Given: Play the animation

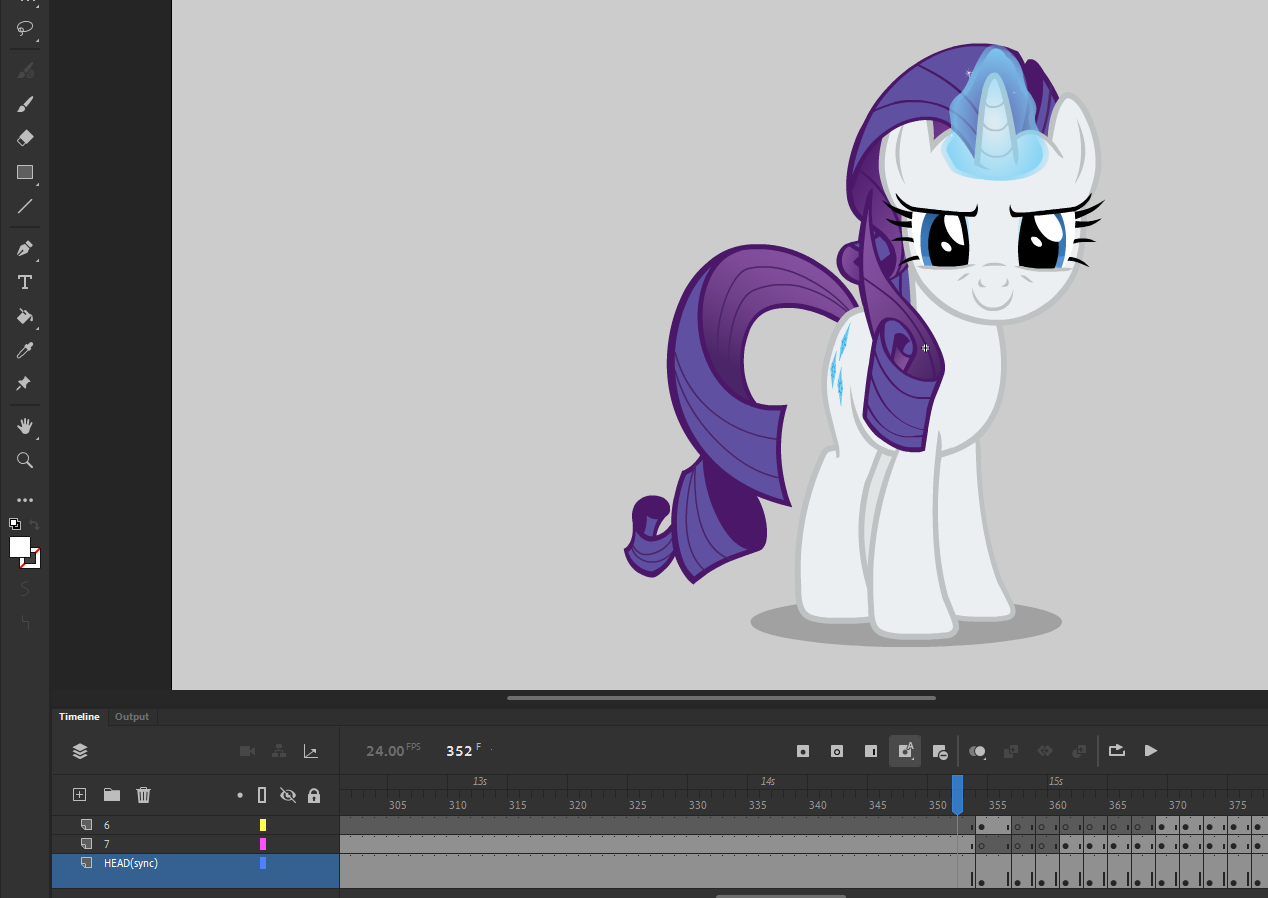Looking at the screenshot, I should click(x=1151, y=751).
